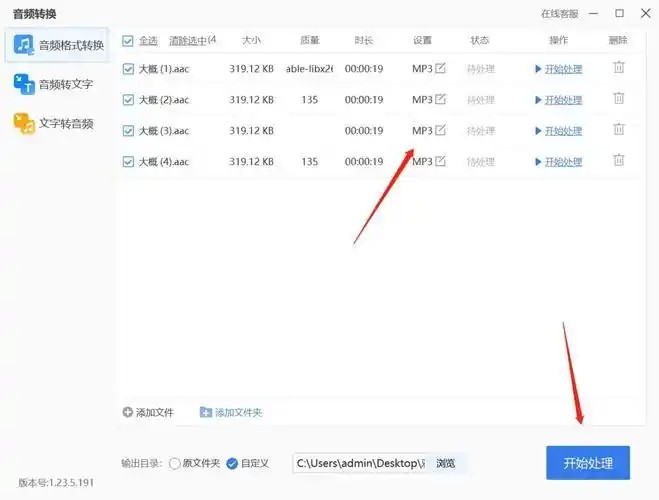Click the 音频转换 window title
659x500 pixels.
tap(34, 14)
